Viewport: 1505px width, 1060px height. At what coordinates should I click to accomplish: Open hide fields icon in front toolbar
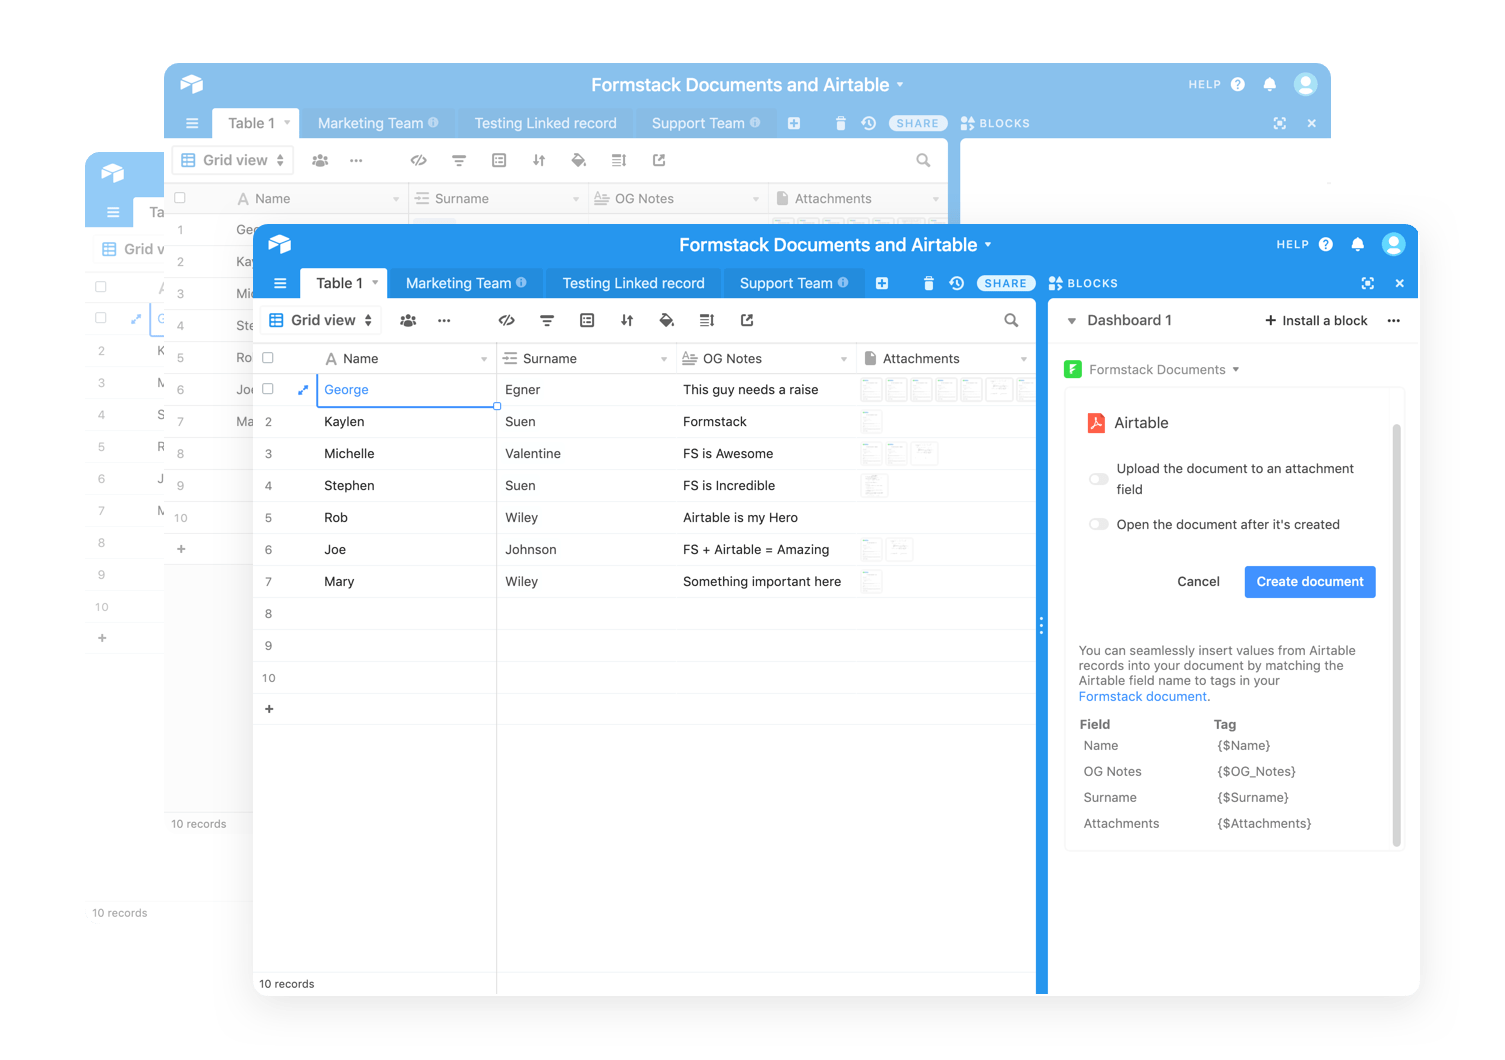coord(507,320)
